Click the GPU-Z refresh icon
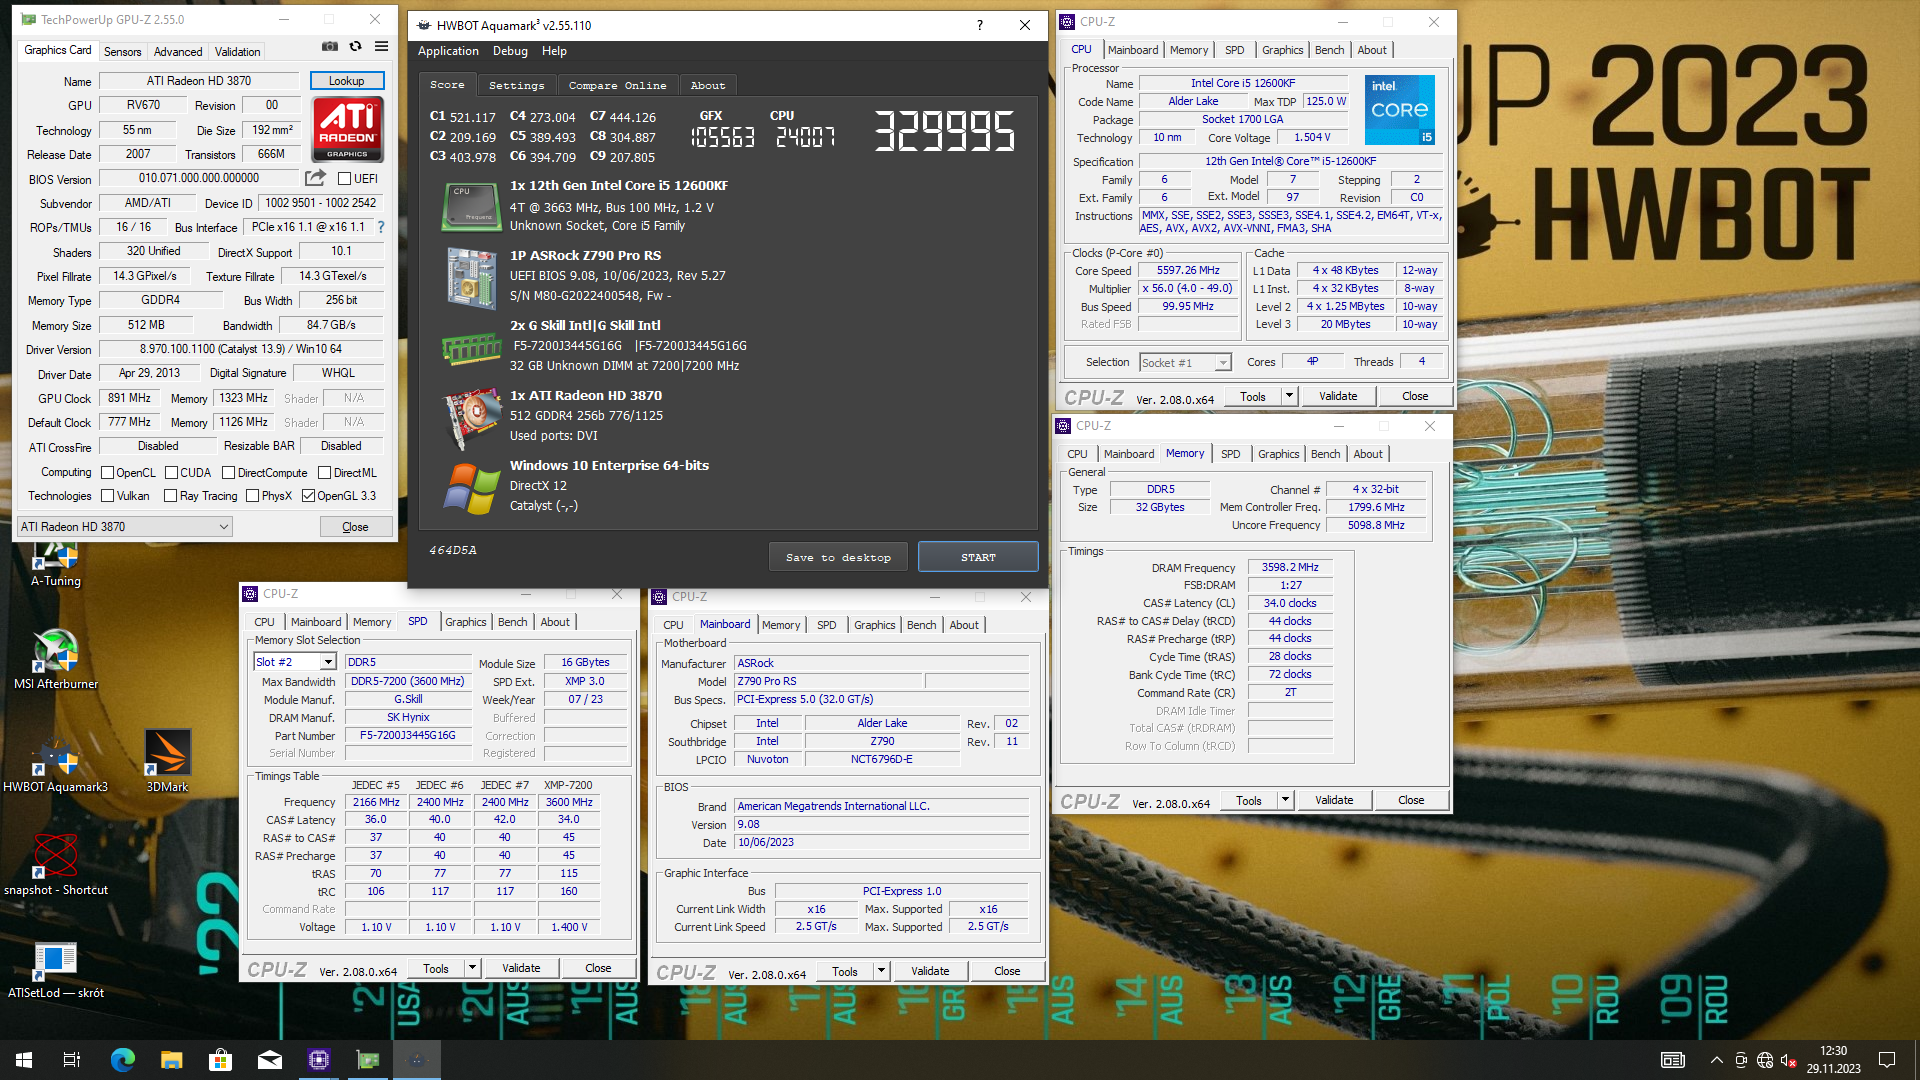 pyautogui.click(x=355, y=47)
